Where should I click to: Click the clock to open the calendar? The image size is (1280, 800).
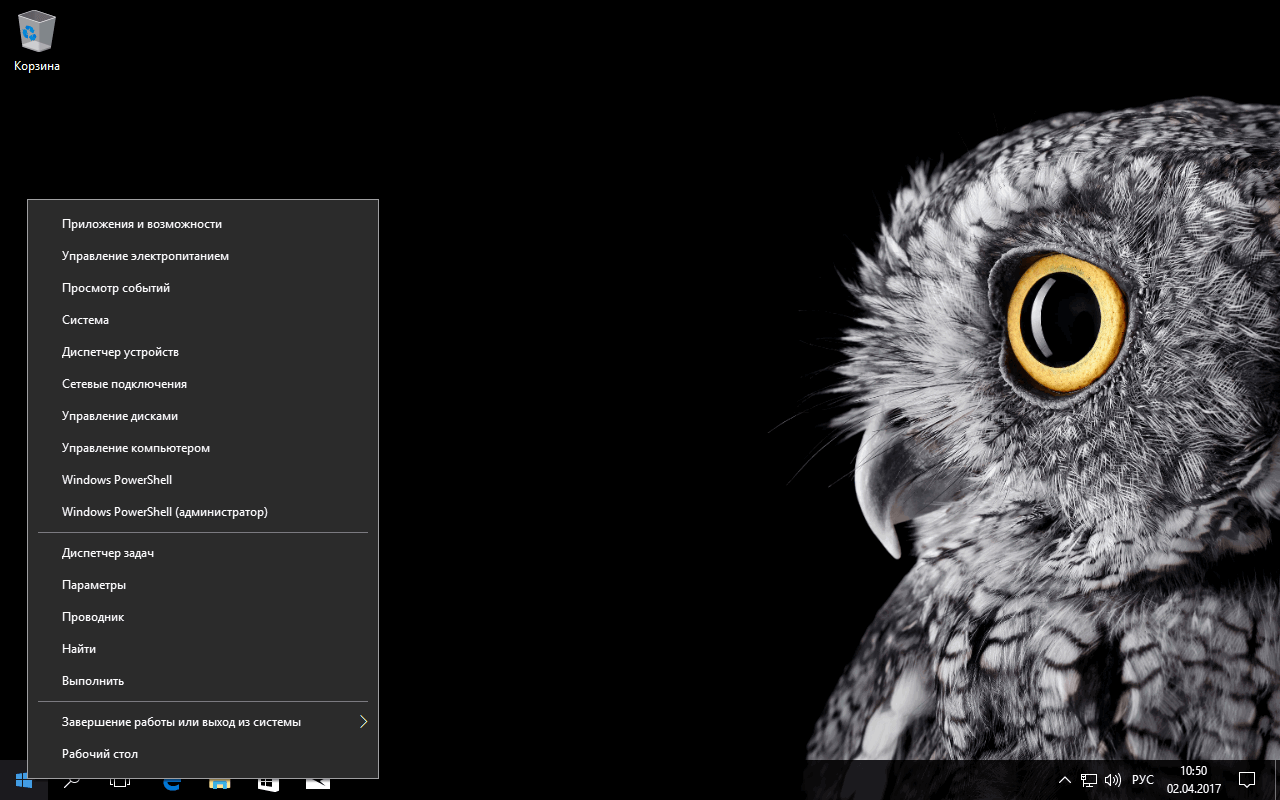click(x=1192, y=780)
